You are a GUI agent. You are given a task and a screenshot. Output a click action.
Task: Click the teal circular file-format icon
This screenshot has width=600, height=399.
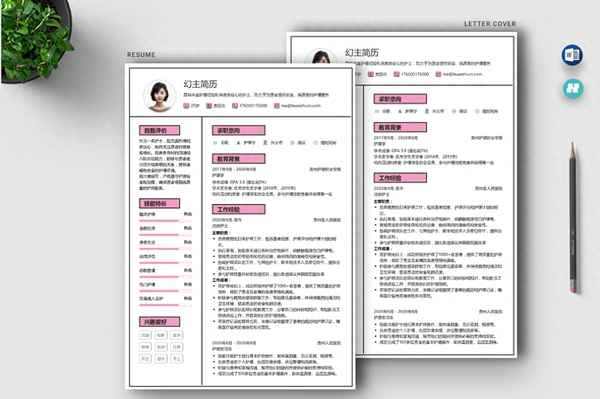tap(573, 88)
